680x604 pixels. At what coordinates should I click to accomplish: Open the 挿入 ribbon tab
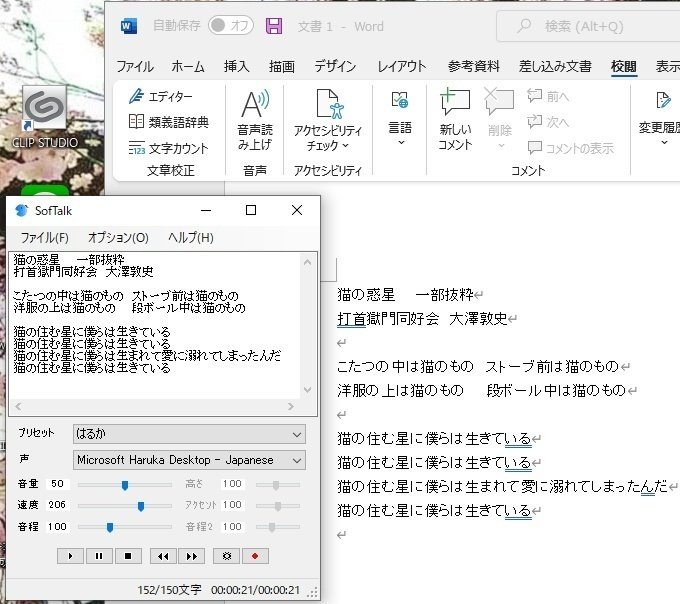(x=237, y=66)
